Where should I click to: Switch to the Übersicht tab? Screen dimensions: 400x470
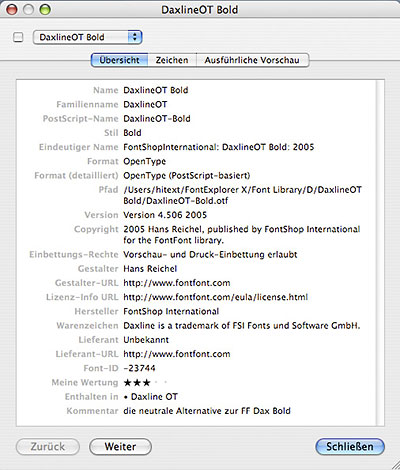click(x=119, y=60)
